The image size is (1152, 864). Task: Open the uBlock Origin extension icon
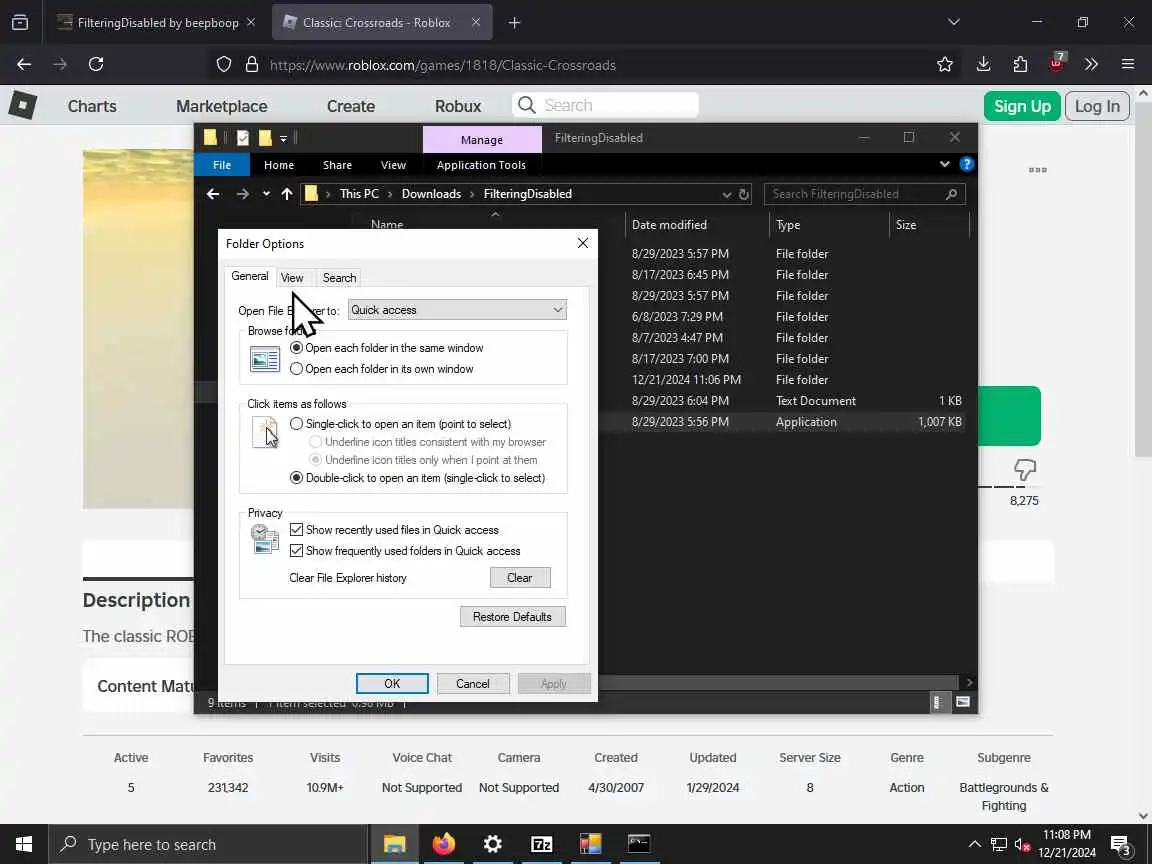[1056, 63]
